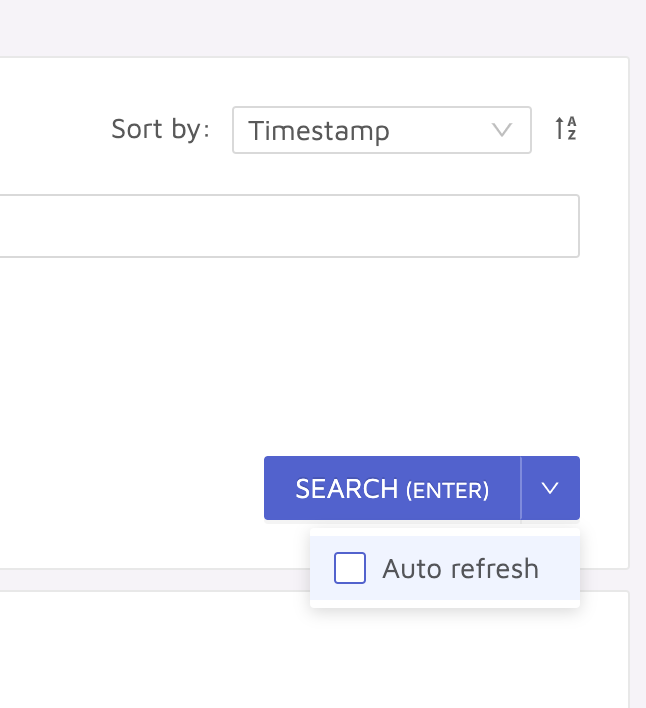The width and height of the screenshot is (646, 708).
Task: Click the chevron inside the Timestamp dropdown
Action: [x=502, y=130]
